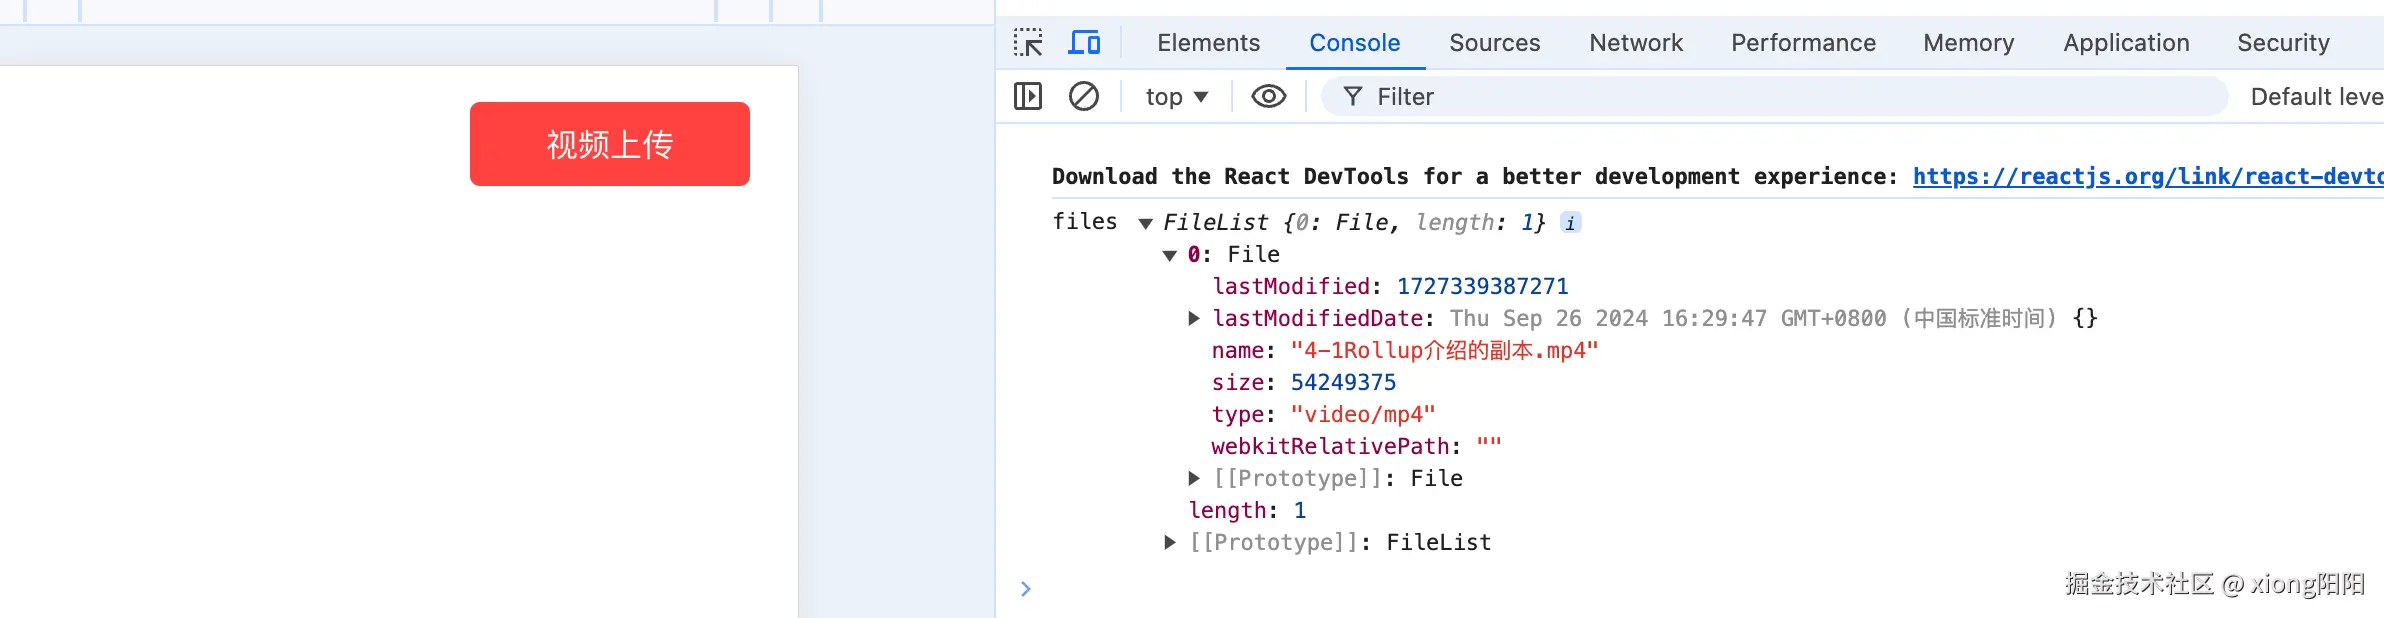Collapse the FileList object tree

pyautogui.click(x=1146, y=223)
